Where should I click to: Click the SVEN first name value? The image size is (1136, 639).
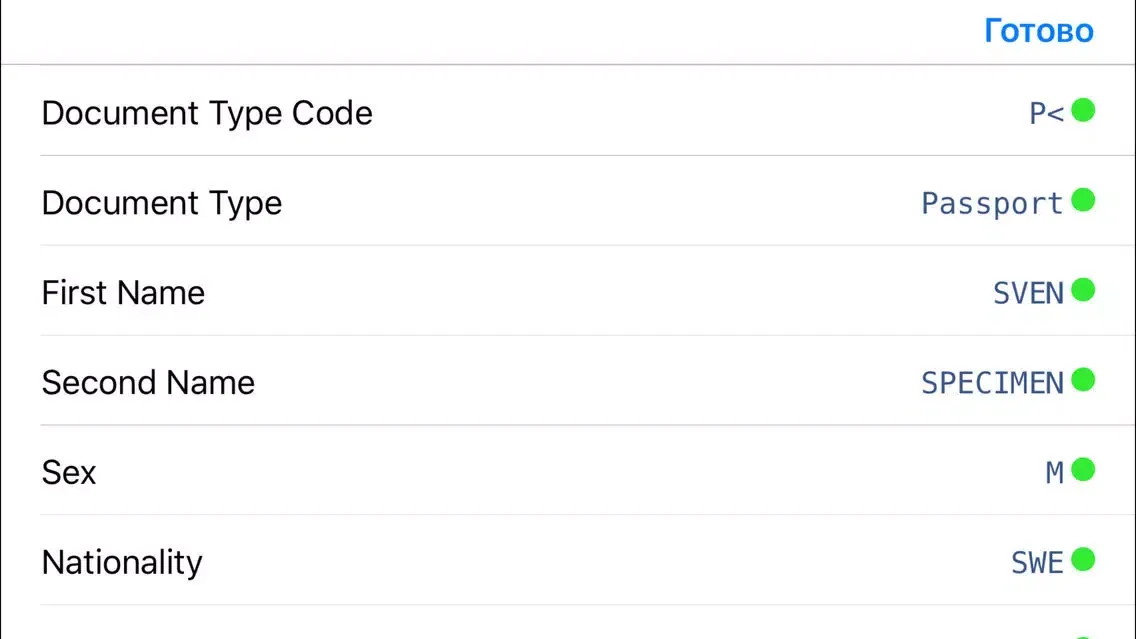point(1028,293)
